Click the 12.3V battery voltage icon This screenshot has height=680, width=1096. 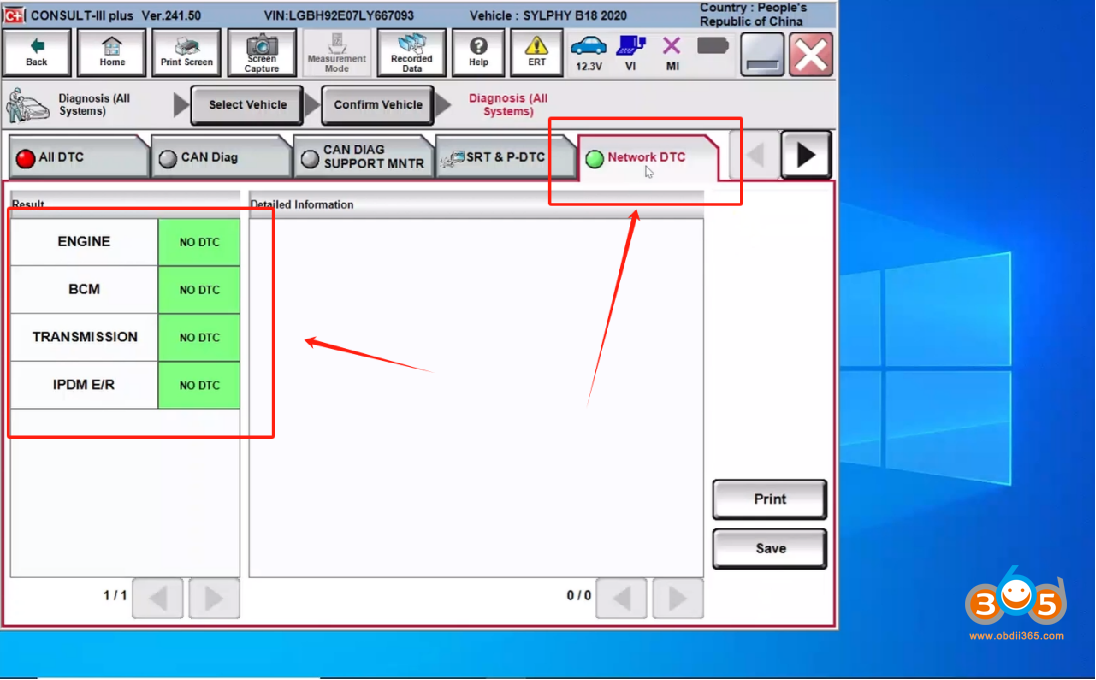[588, 52]
